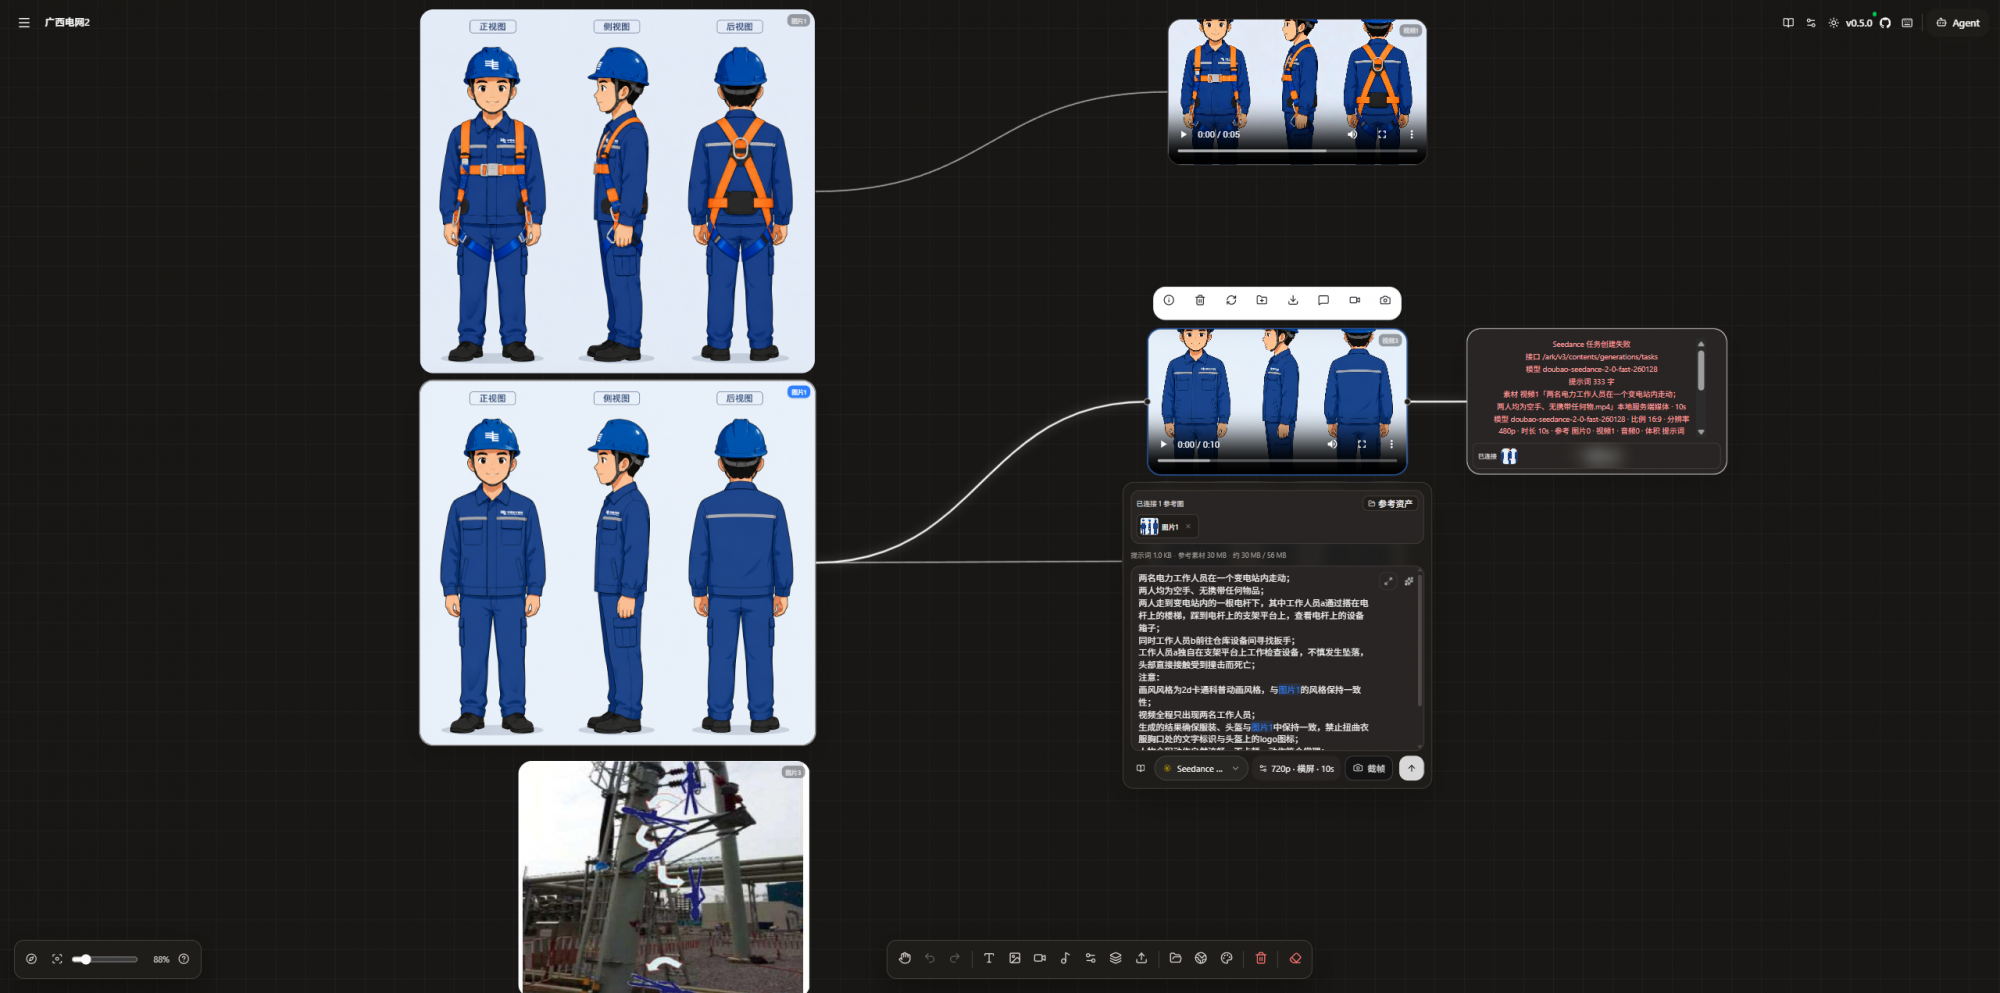Screen dimensions: 2000x993
Task: Click the video camera icon in node toolbar
Action: point(1354,300)
